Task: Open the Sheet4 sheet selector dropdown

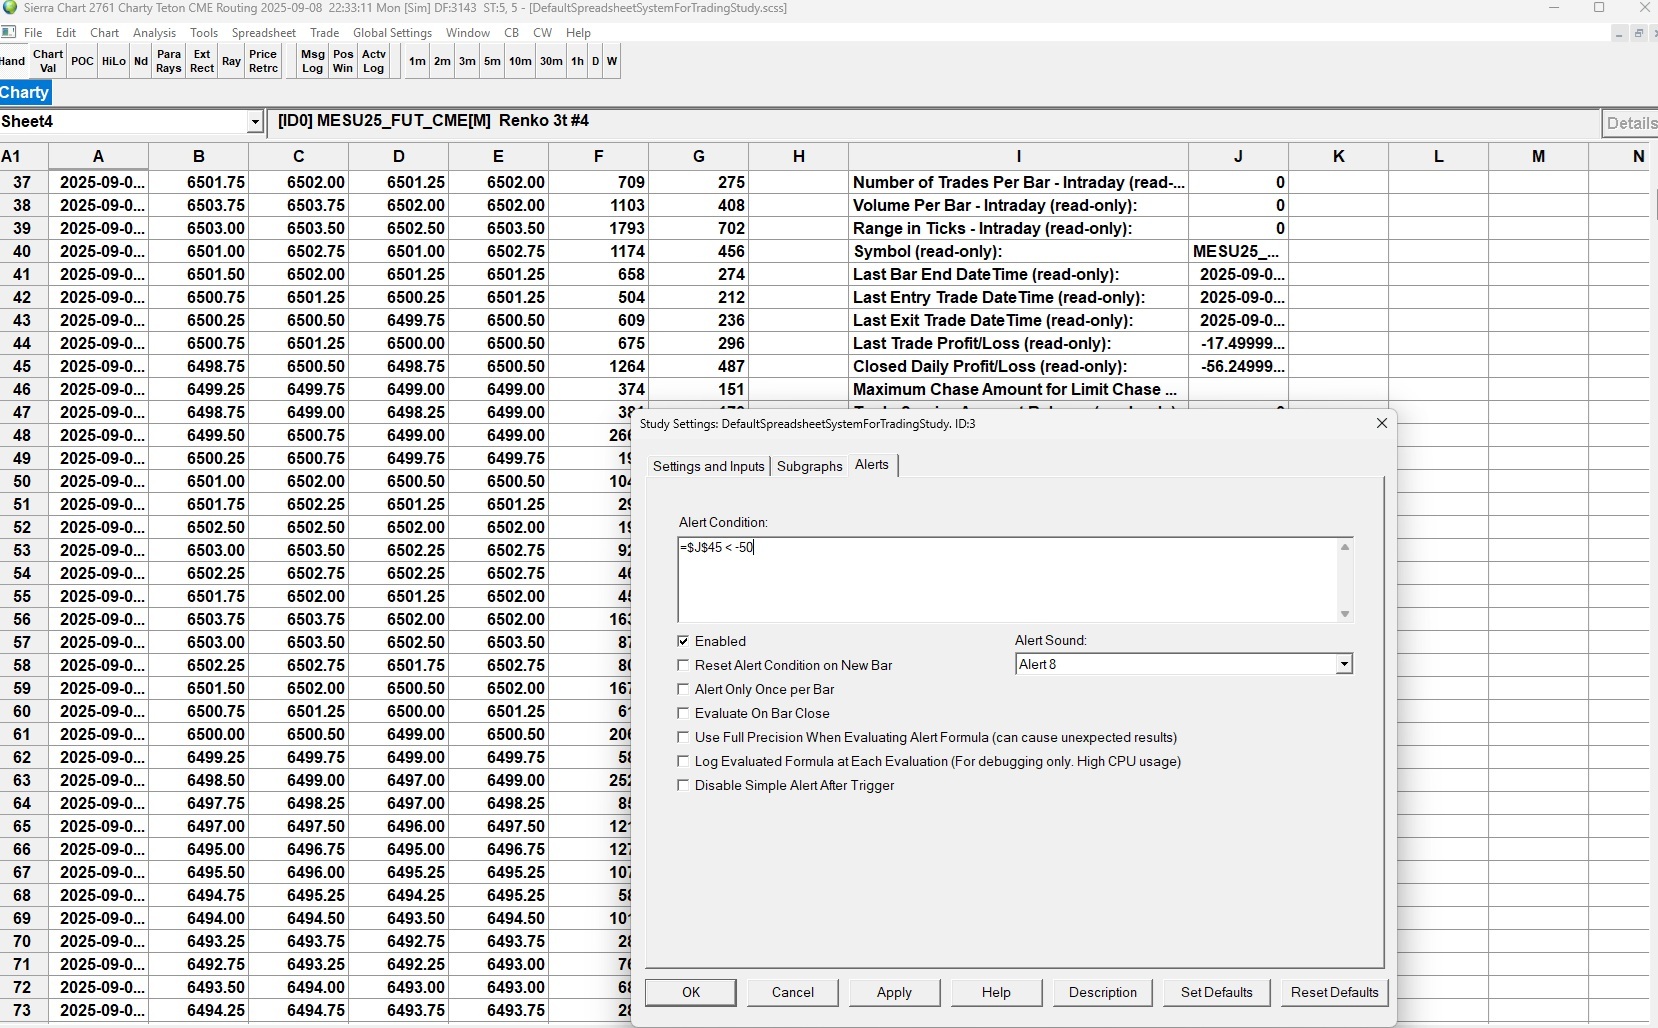Action: click(255, 122)
